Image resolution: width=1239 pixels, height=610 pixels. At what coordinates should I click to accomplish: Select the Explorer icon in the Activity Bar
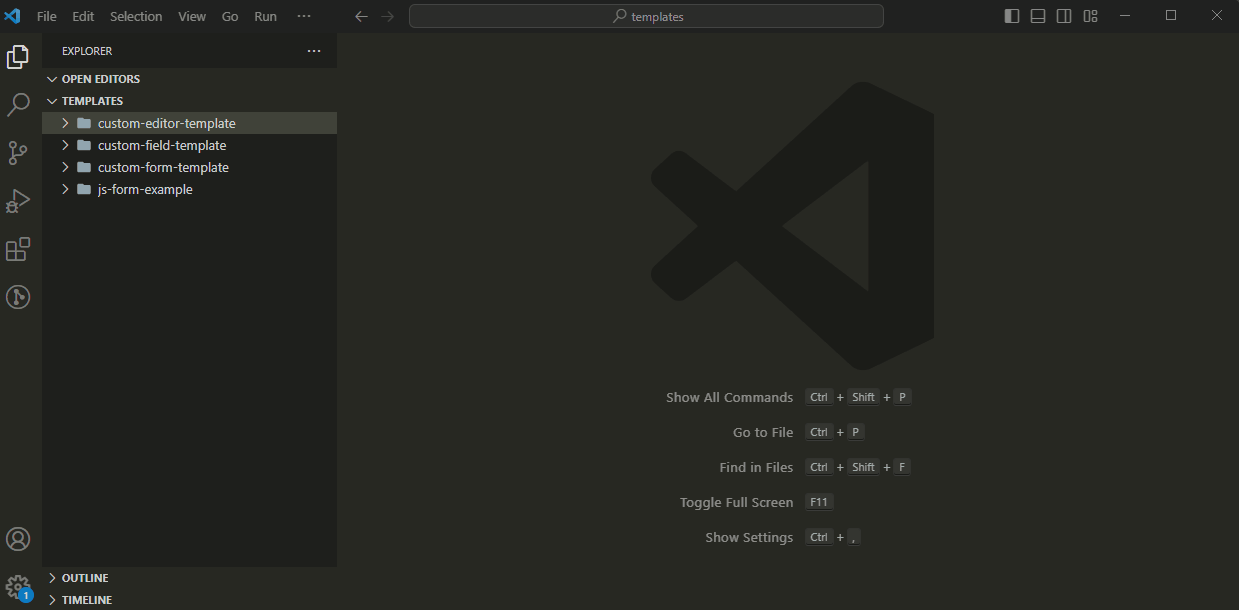[x=18, y=57]
